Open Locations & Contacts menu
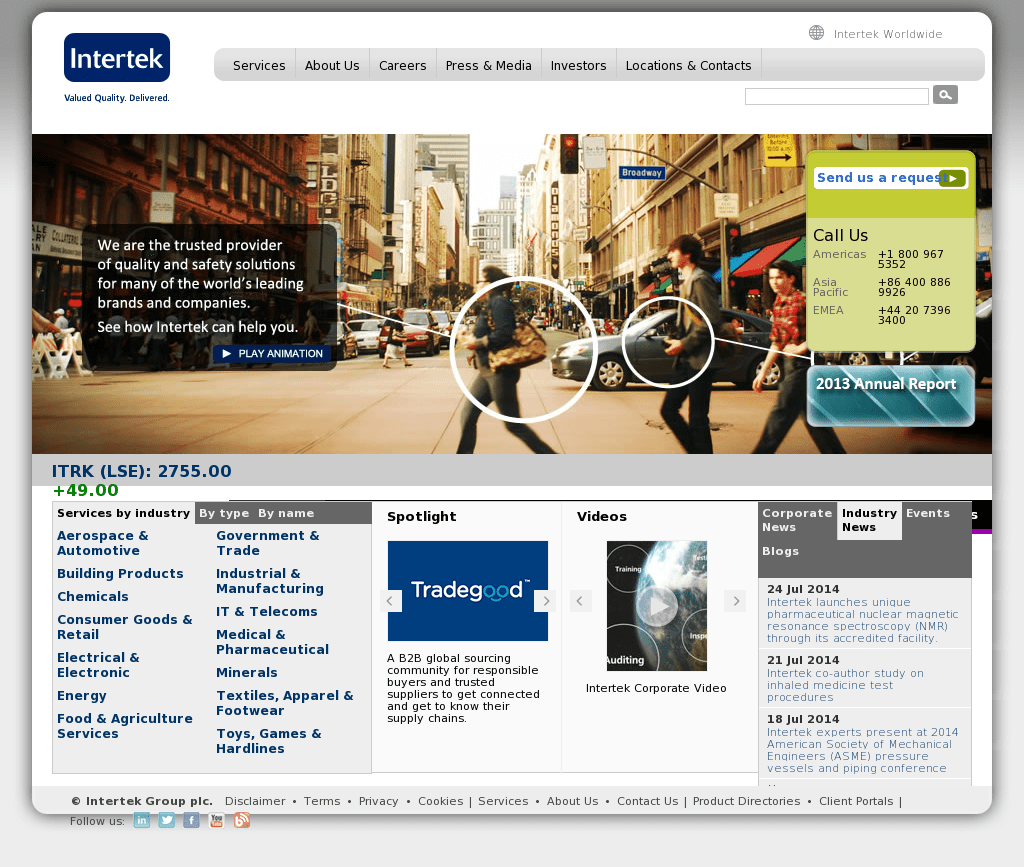The height and width of the screenshot is (867, 1024). click(688, 65)
